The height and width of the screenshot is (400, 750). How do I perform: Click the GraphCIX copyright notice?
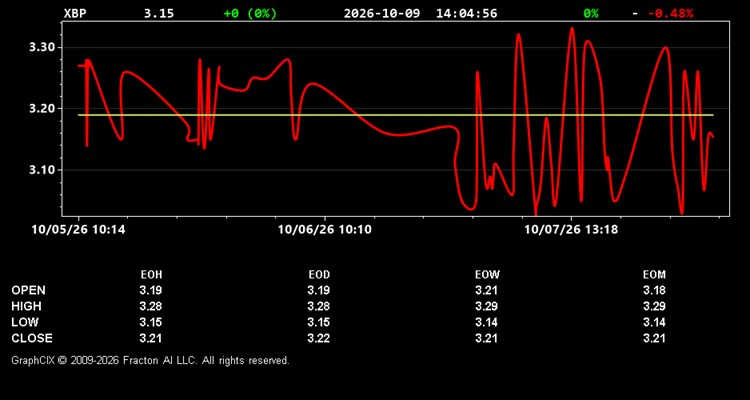tap(150, 360)
